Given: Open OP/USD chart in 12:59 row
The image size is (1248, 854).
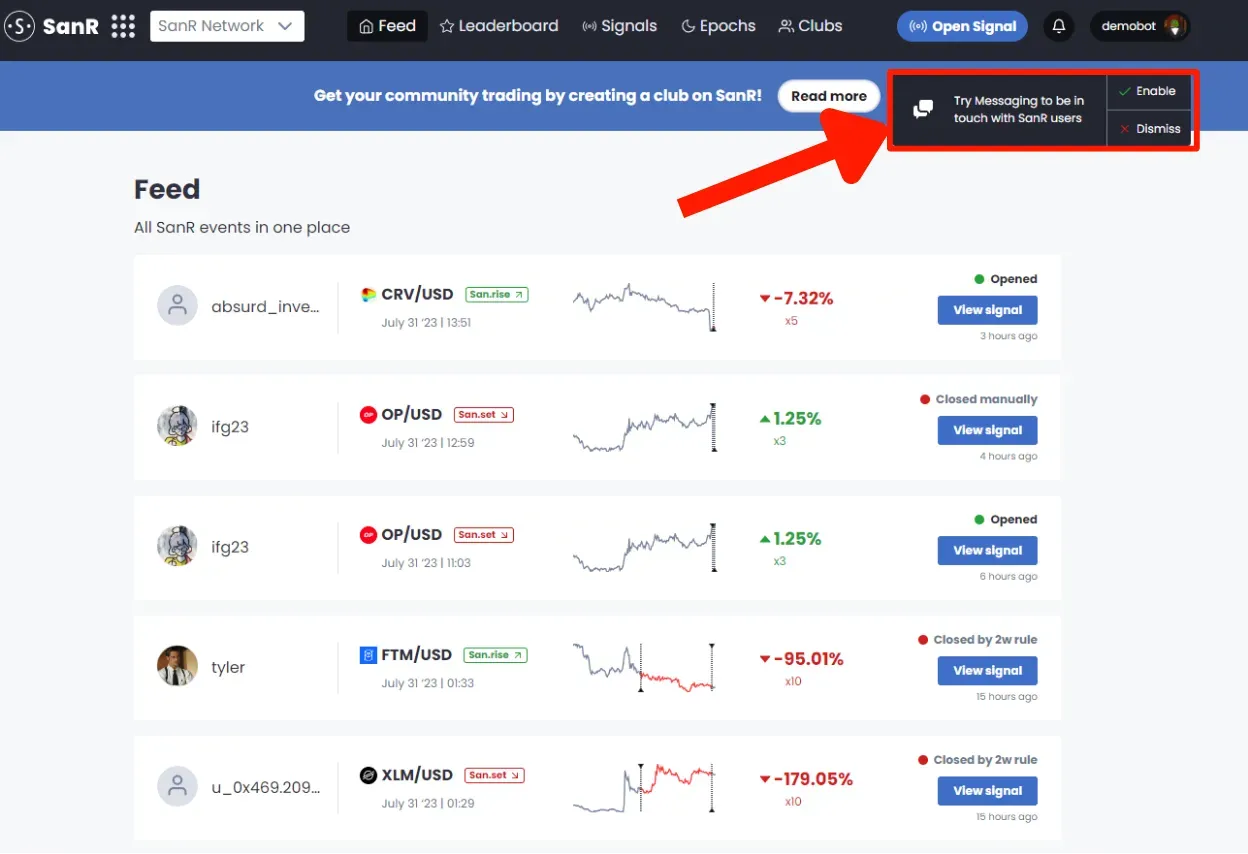Looking at the screenshot, I should (x=645, y=427).
